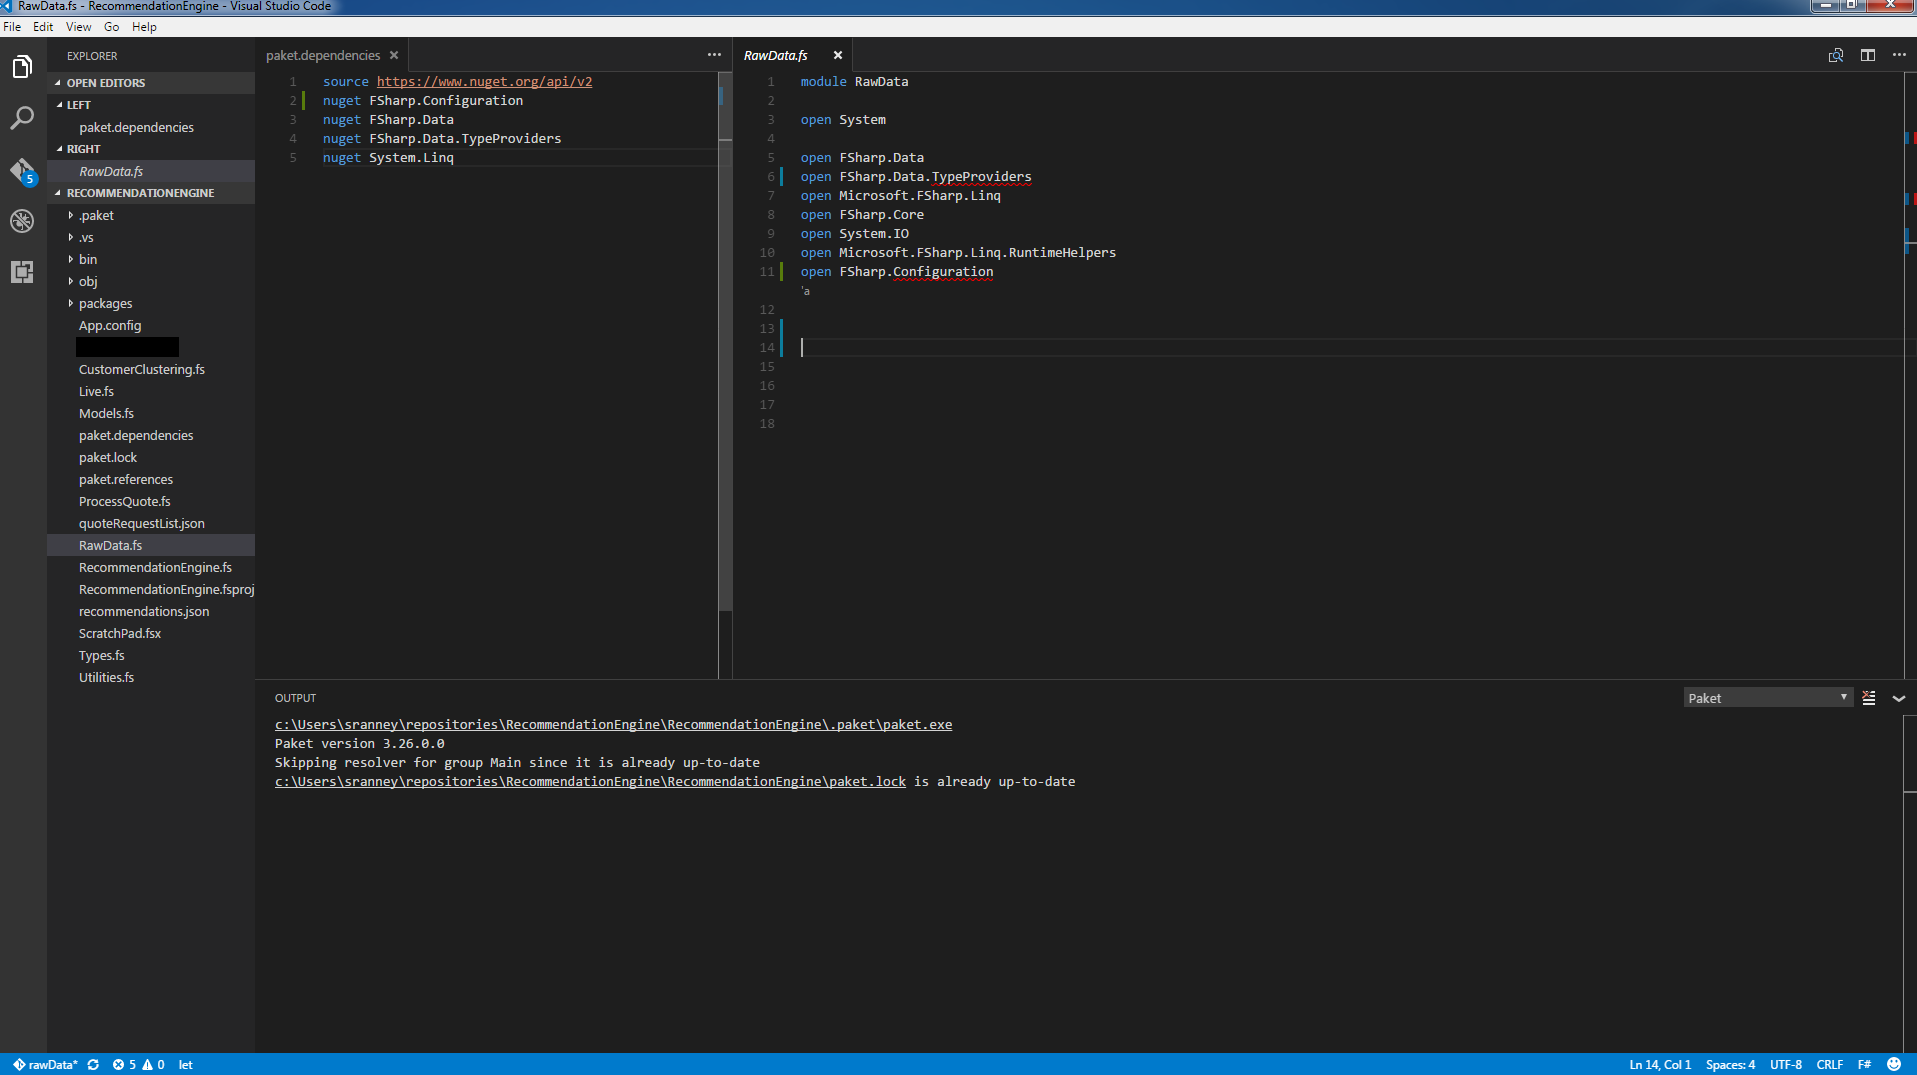Image resolution: width=1917 pixels, height=1075 pixels.
Task: Close the paket.dependencies editor tab
Action: coord(394,55)
